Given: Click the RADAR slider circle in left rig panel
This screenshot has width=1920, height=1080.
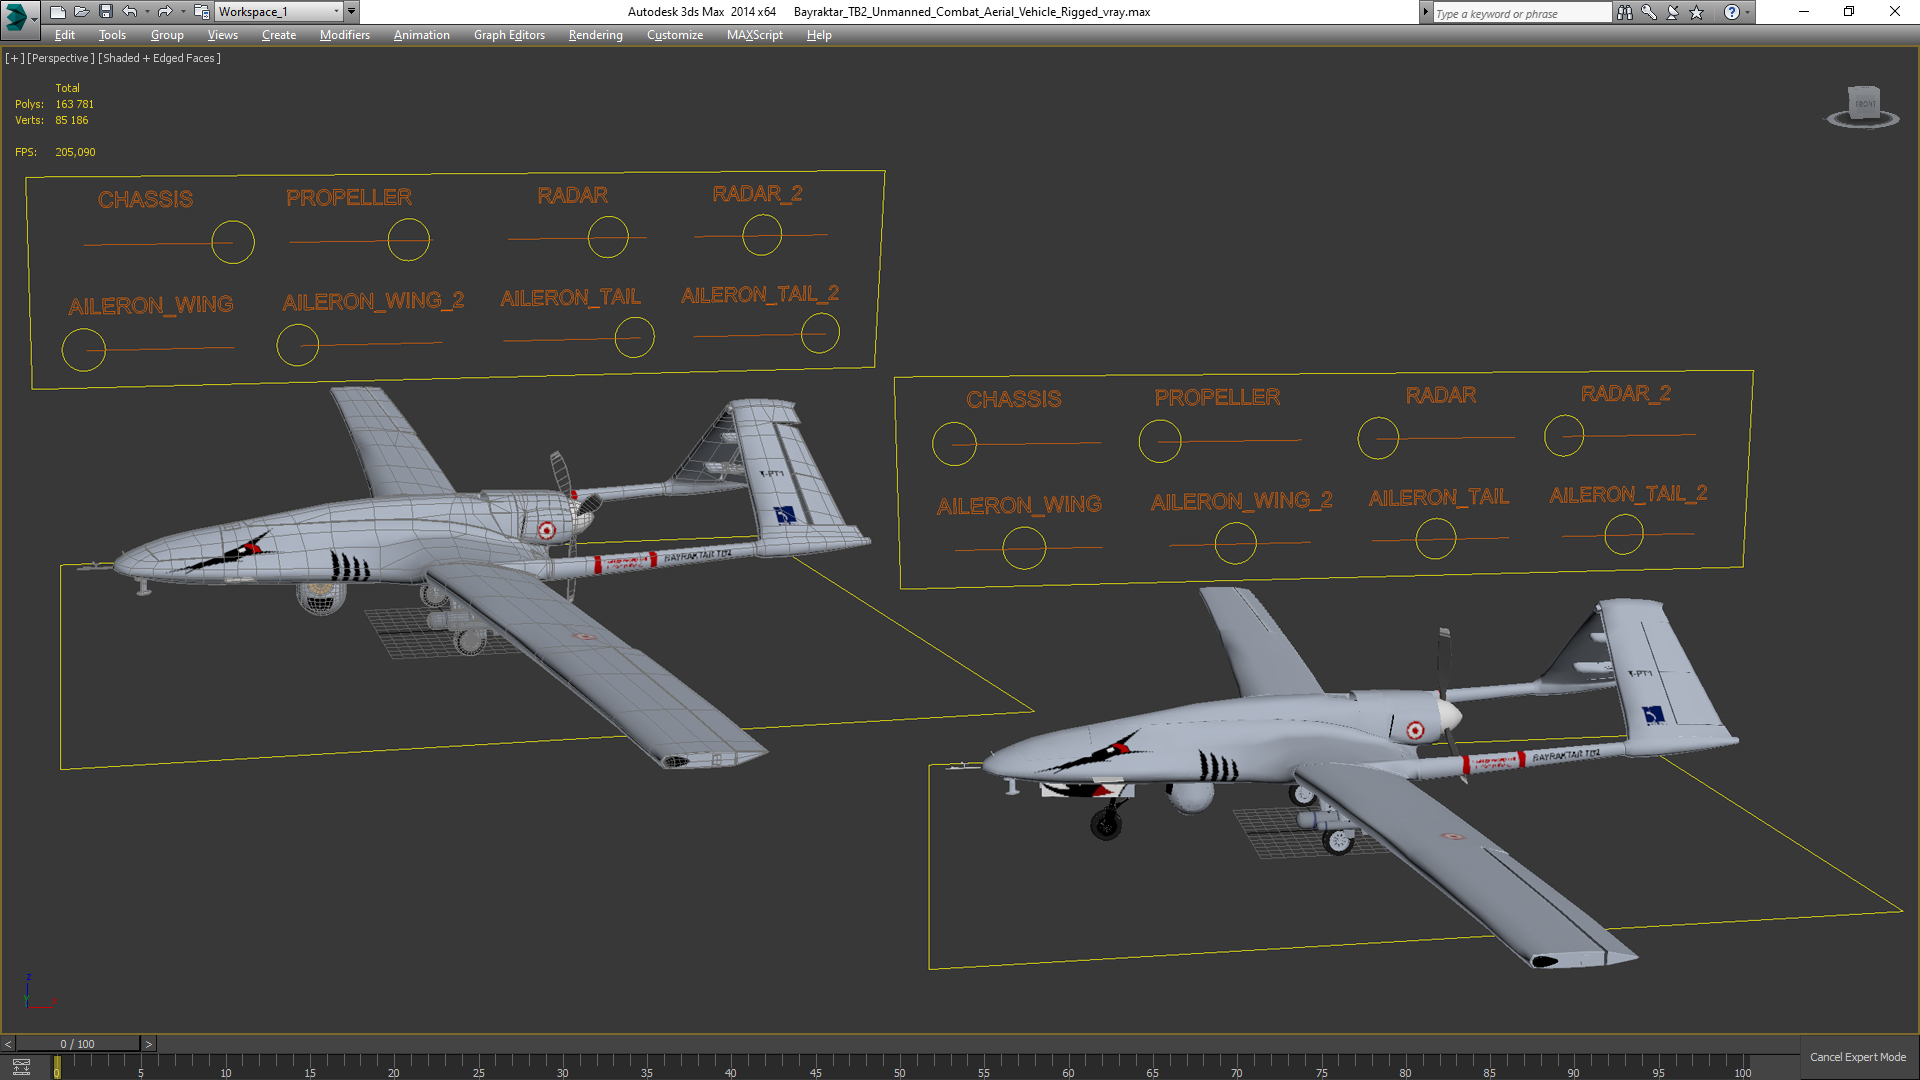Looking at the screenshot, I should [608, 237].
